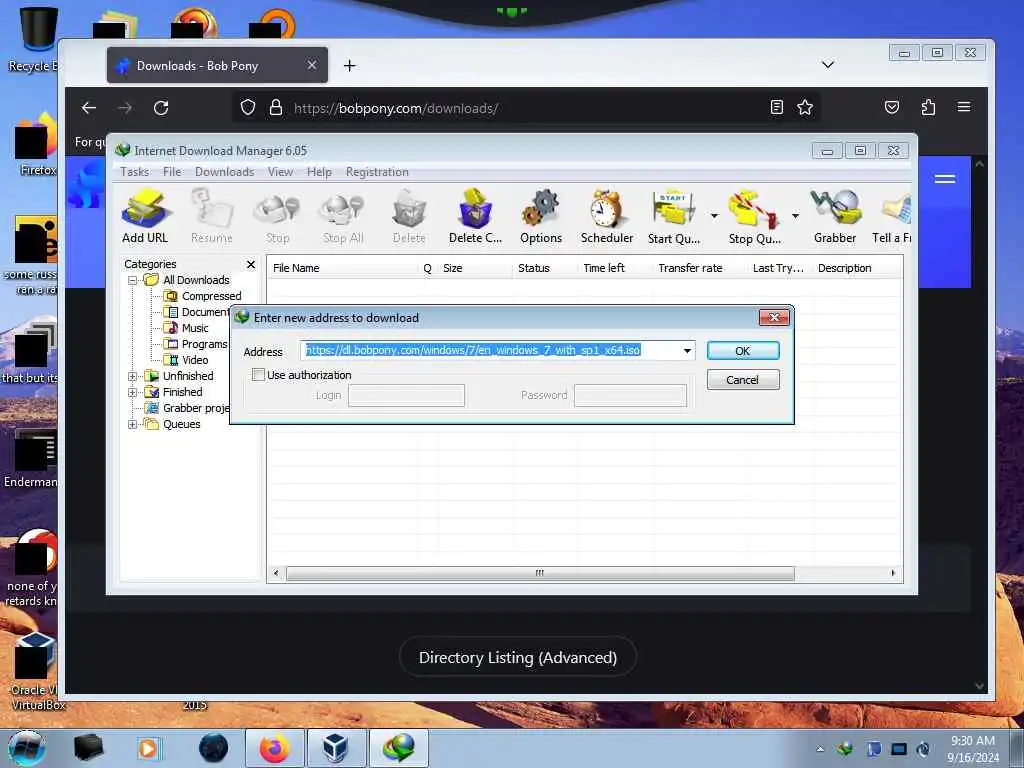
Task: Expand the Finished category node
Action: pos(133,392)
